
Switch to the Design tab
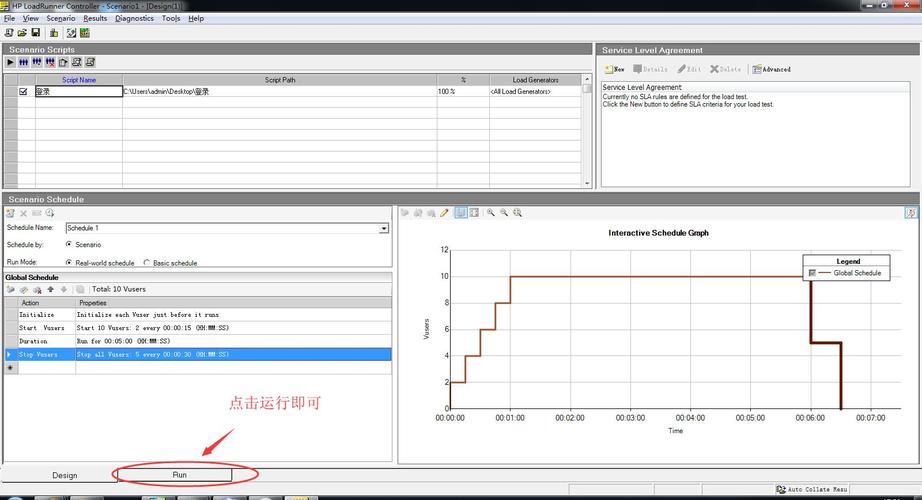tap(65, 475)
